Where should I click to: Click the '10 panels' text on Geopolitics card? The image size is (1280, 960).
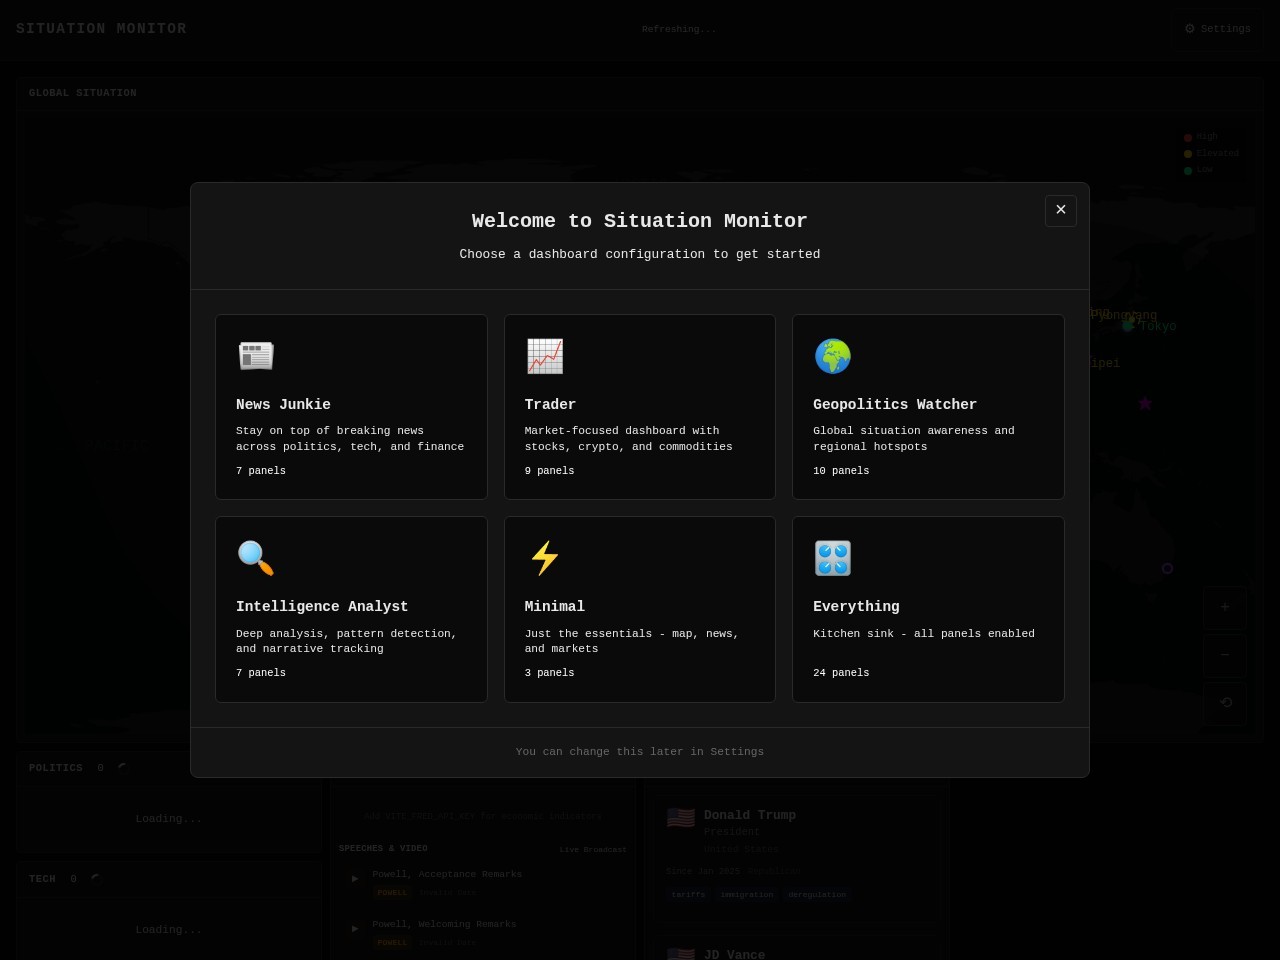841,471
